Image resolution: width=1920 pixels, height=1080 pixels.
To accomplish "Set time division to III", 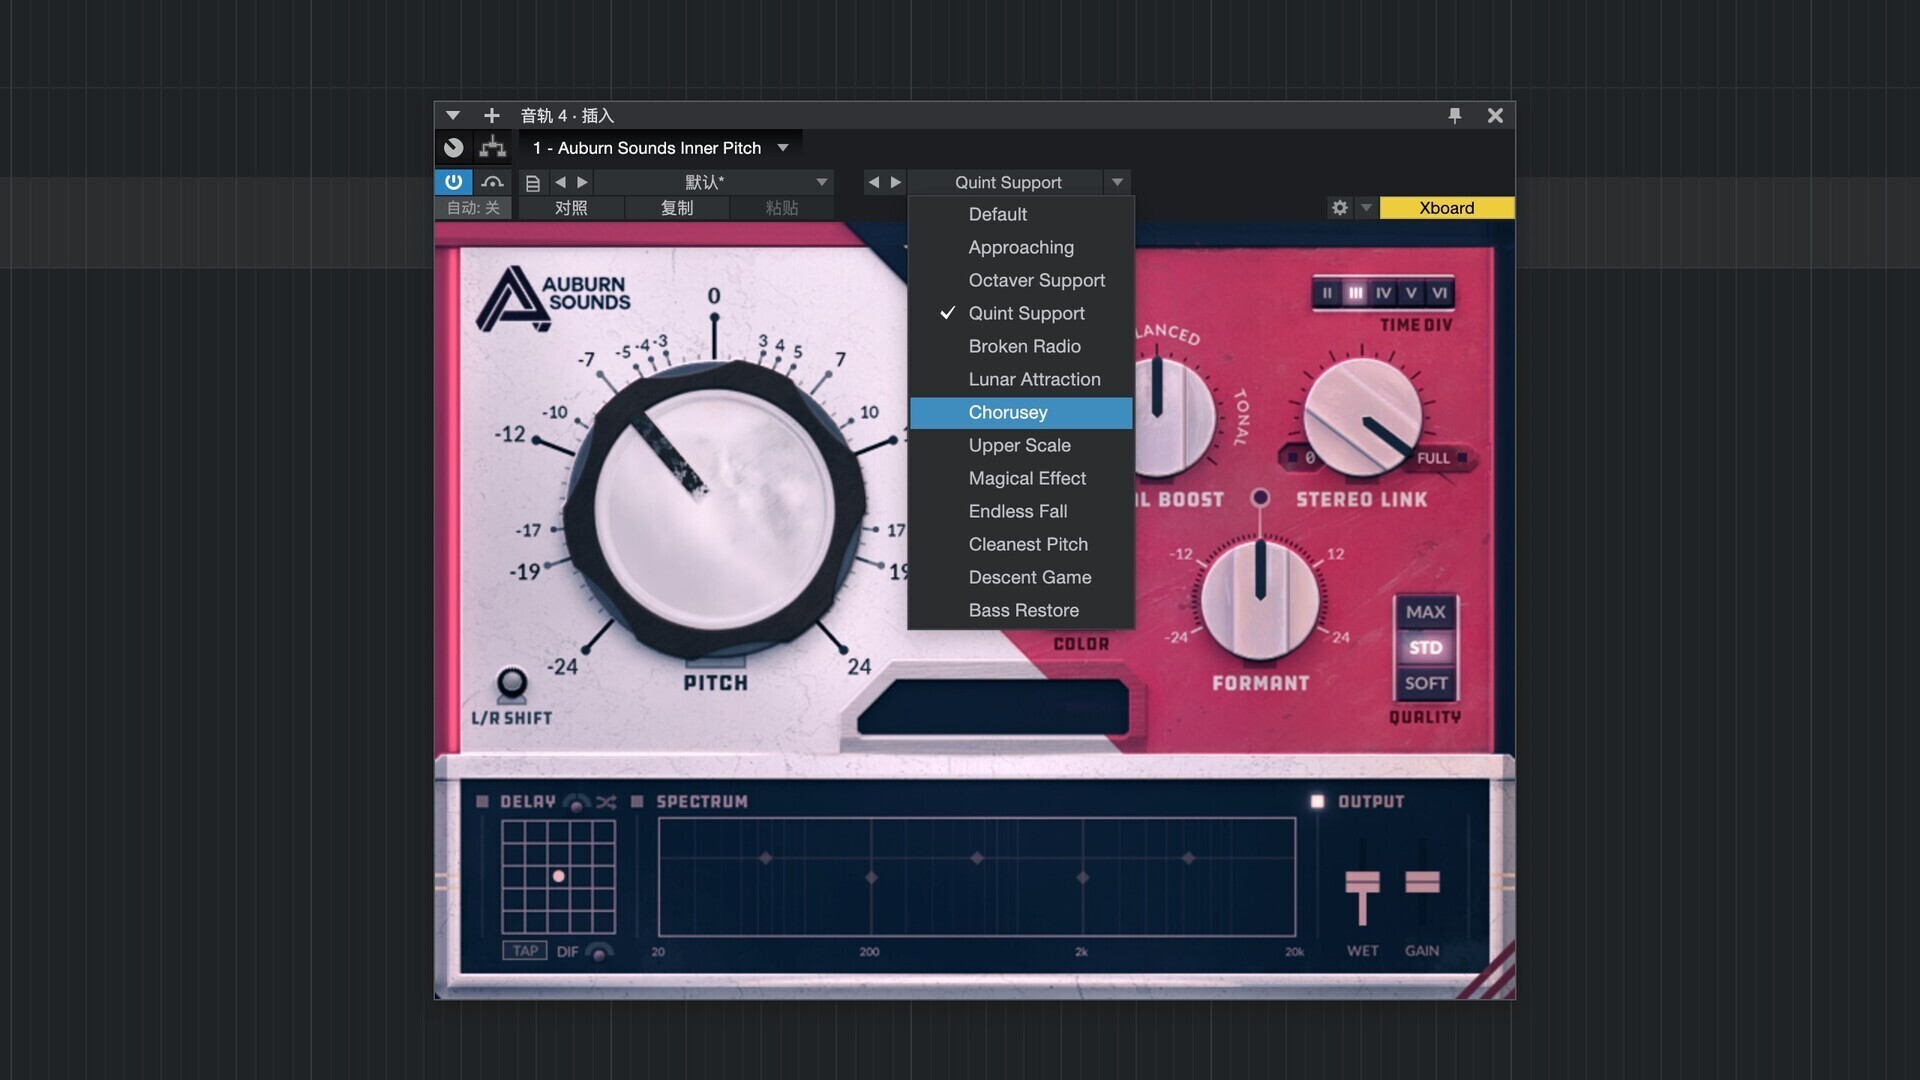I will [x=1355, y=293].
